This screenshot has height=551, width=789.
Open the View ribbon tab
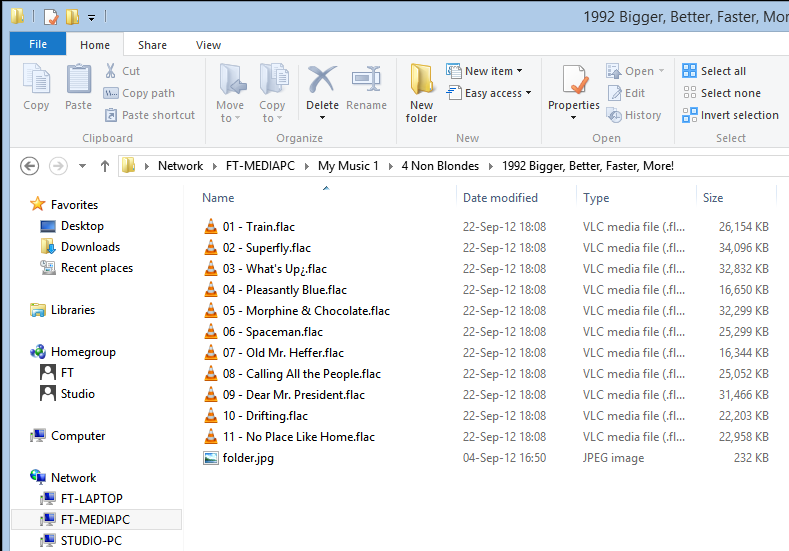(x=208, y=45)
